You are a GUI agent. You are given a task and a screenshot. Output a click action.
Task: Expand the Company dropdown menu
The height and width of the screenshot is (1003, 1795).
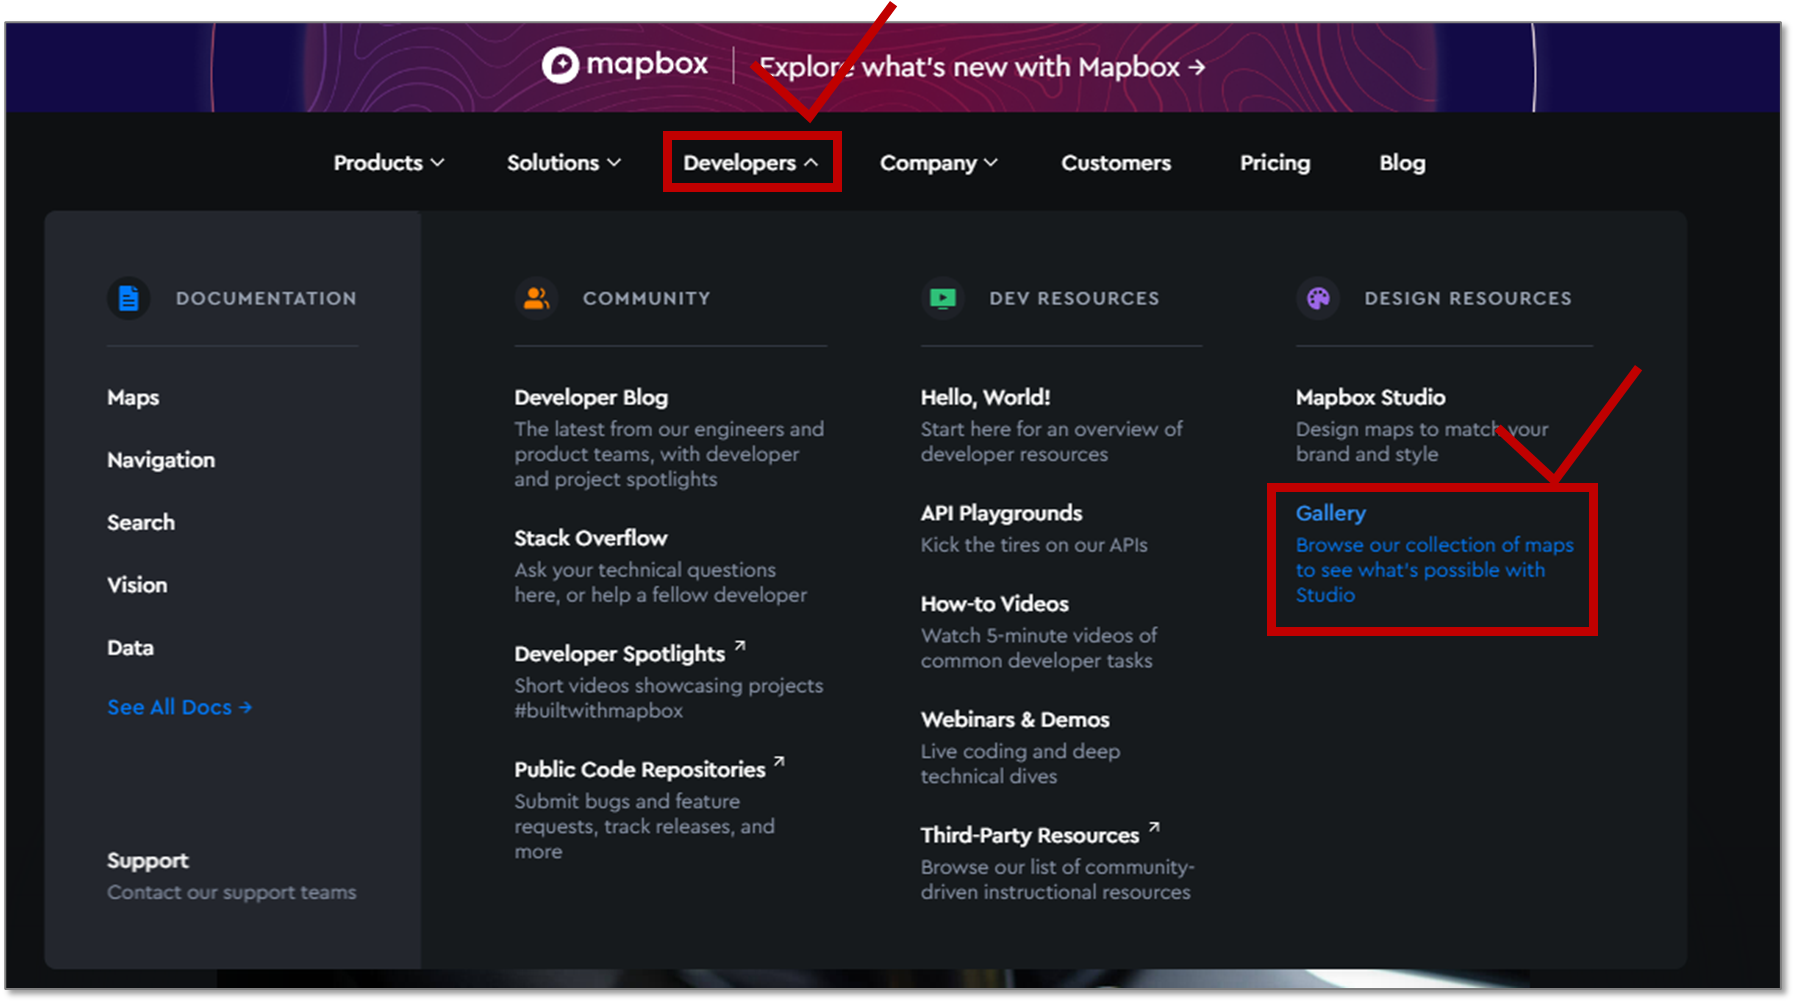939,162
